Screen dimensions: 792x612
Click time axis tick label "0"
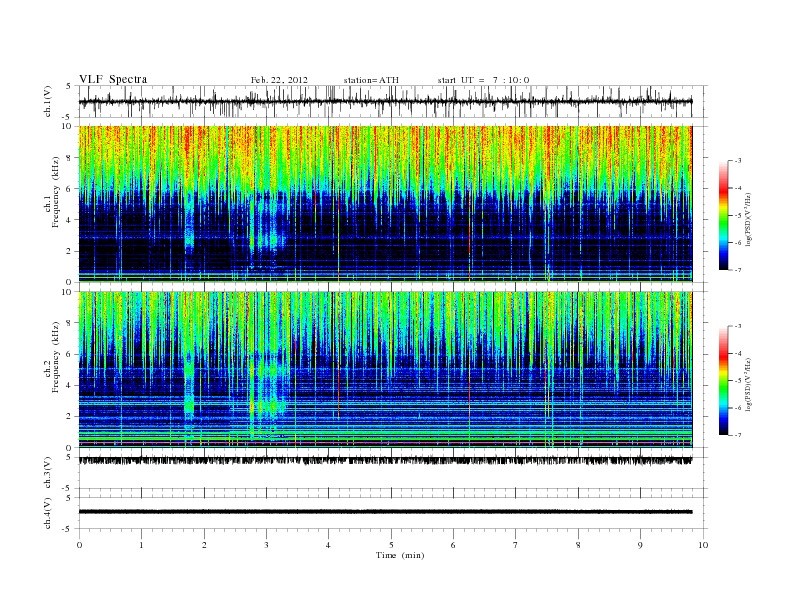pos(79,545)
